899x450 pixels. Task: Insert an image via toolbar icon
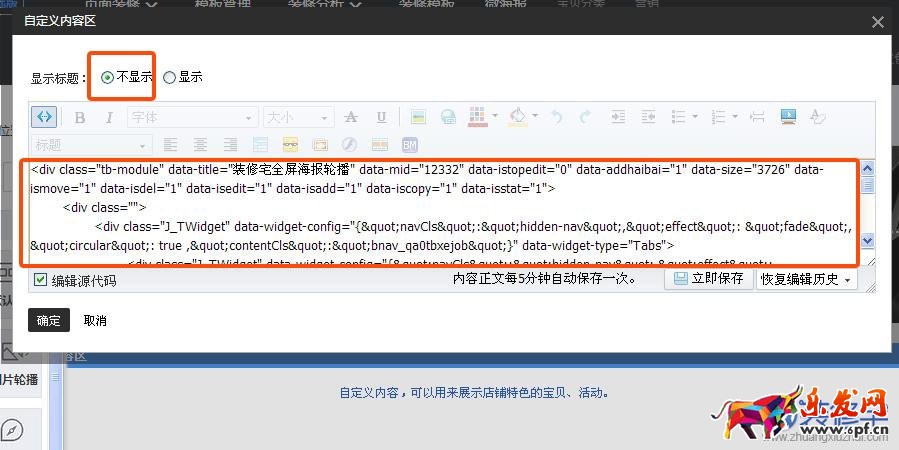419,118
